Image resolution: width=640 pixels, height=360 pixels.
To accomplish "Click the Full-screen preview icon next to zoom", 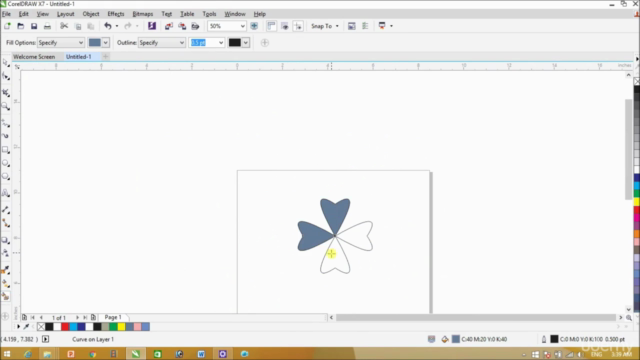I will tap(254, 26).
